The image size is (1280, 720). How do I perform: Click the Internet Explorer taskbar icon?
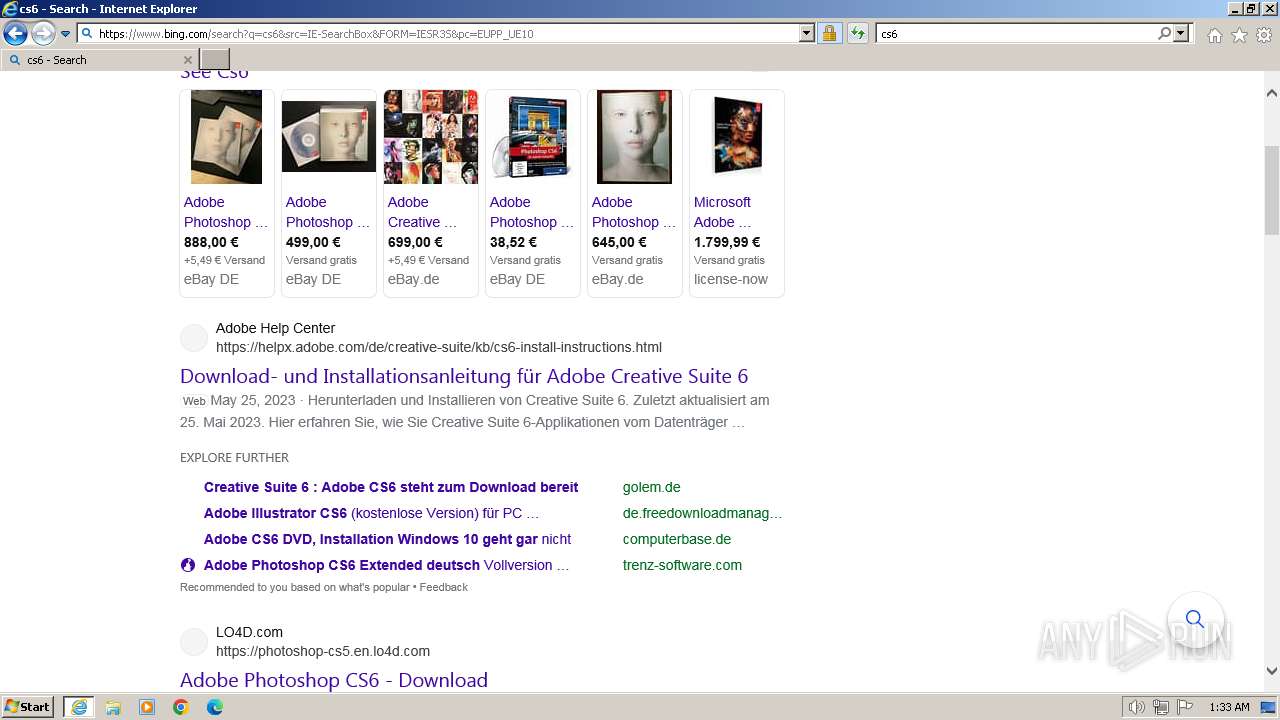pyautogui.click(x=79, y=707)
